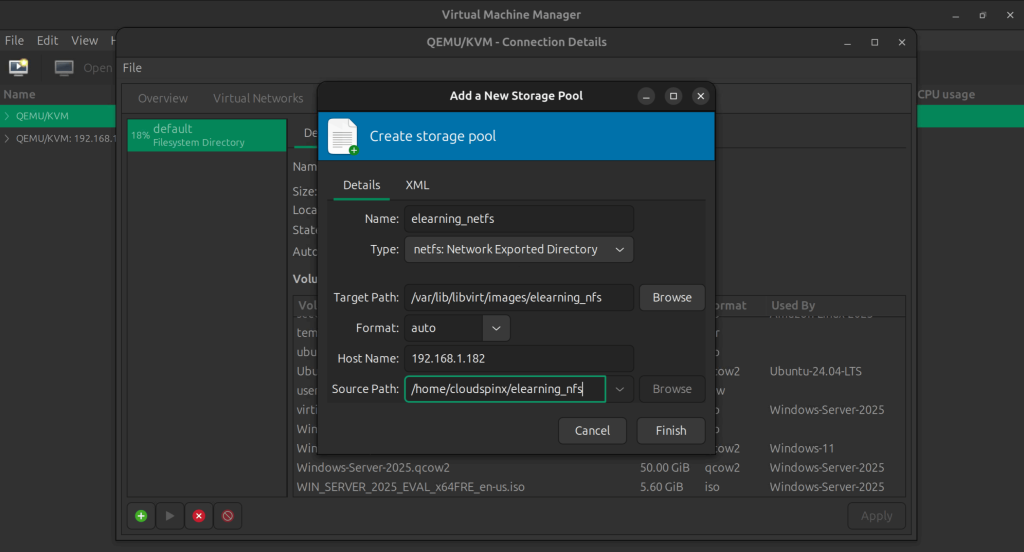Maximize the Add a New Storage Pool dialog
The image size is (1024, 552).
tap(673, 96)
